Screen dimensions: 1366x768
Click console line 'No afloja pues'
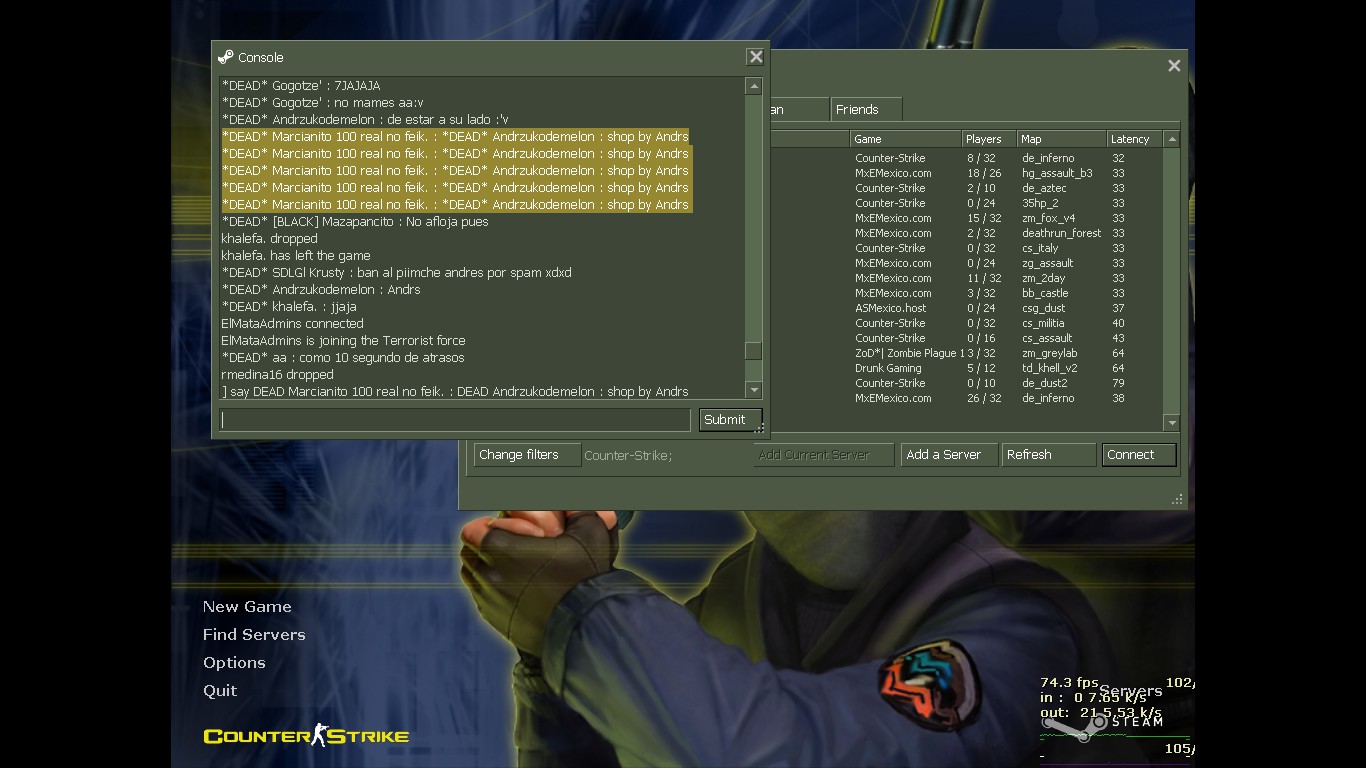[x=355, y=222]
